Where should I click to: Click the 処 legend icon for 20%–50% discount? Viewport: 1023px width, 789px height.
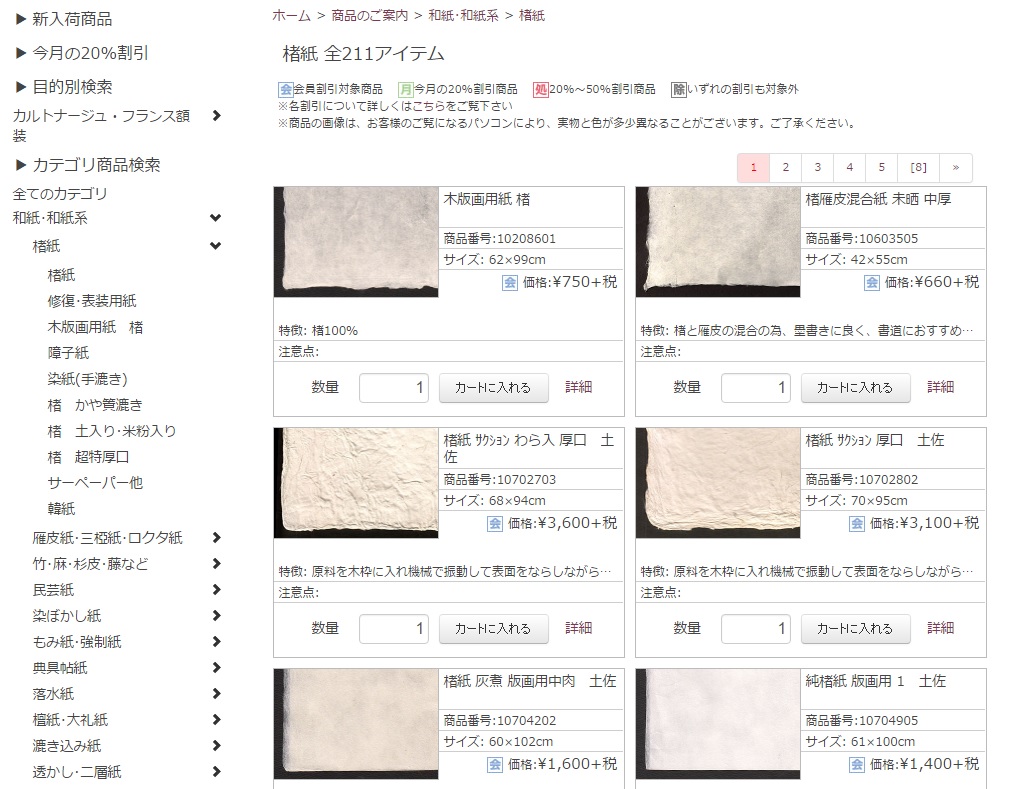coord(541,89)
